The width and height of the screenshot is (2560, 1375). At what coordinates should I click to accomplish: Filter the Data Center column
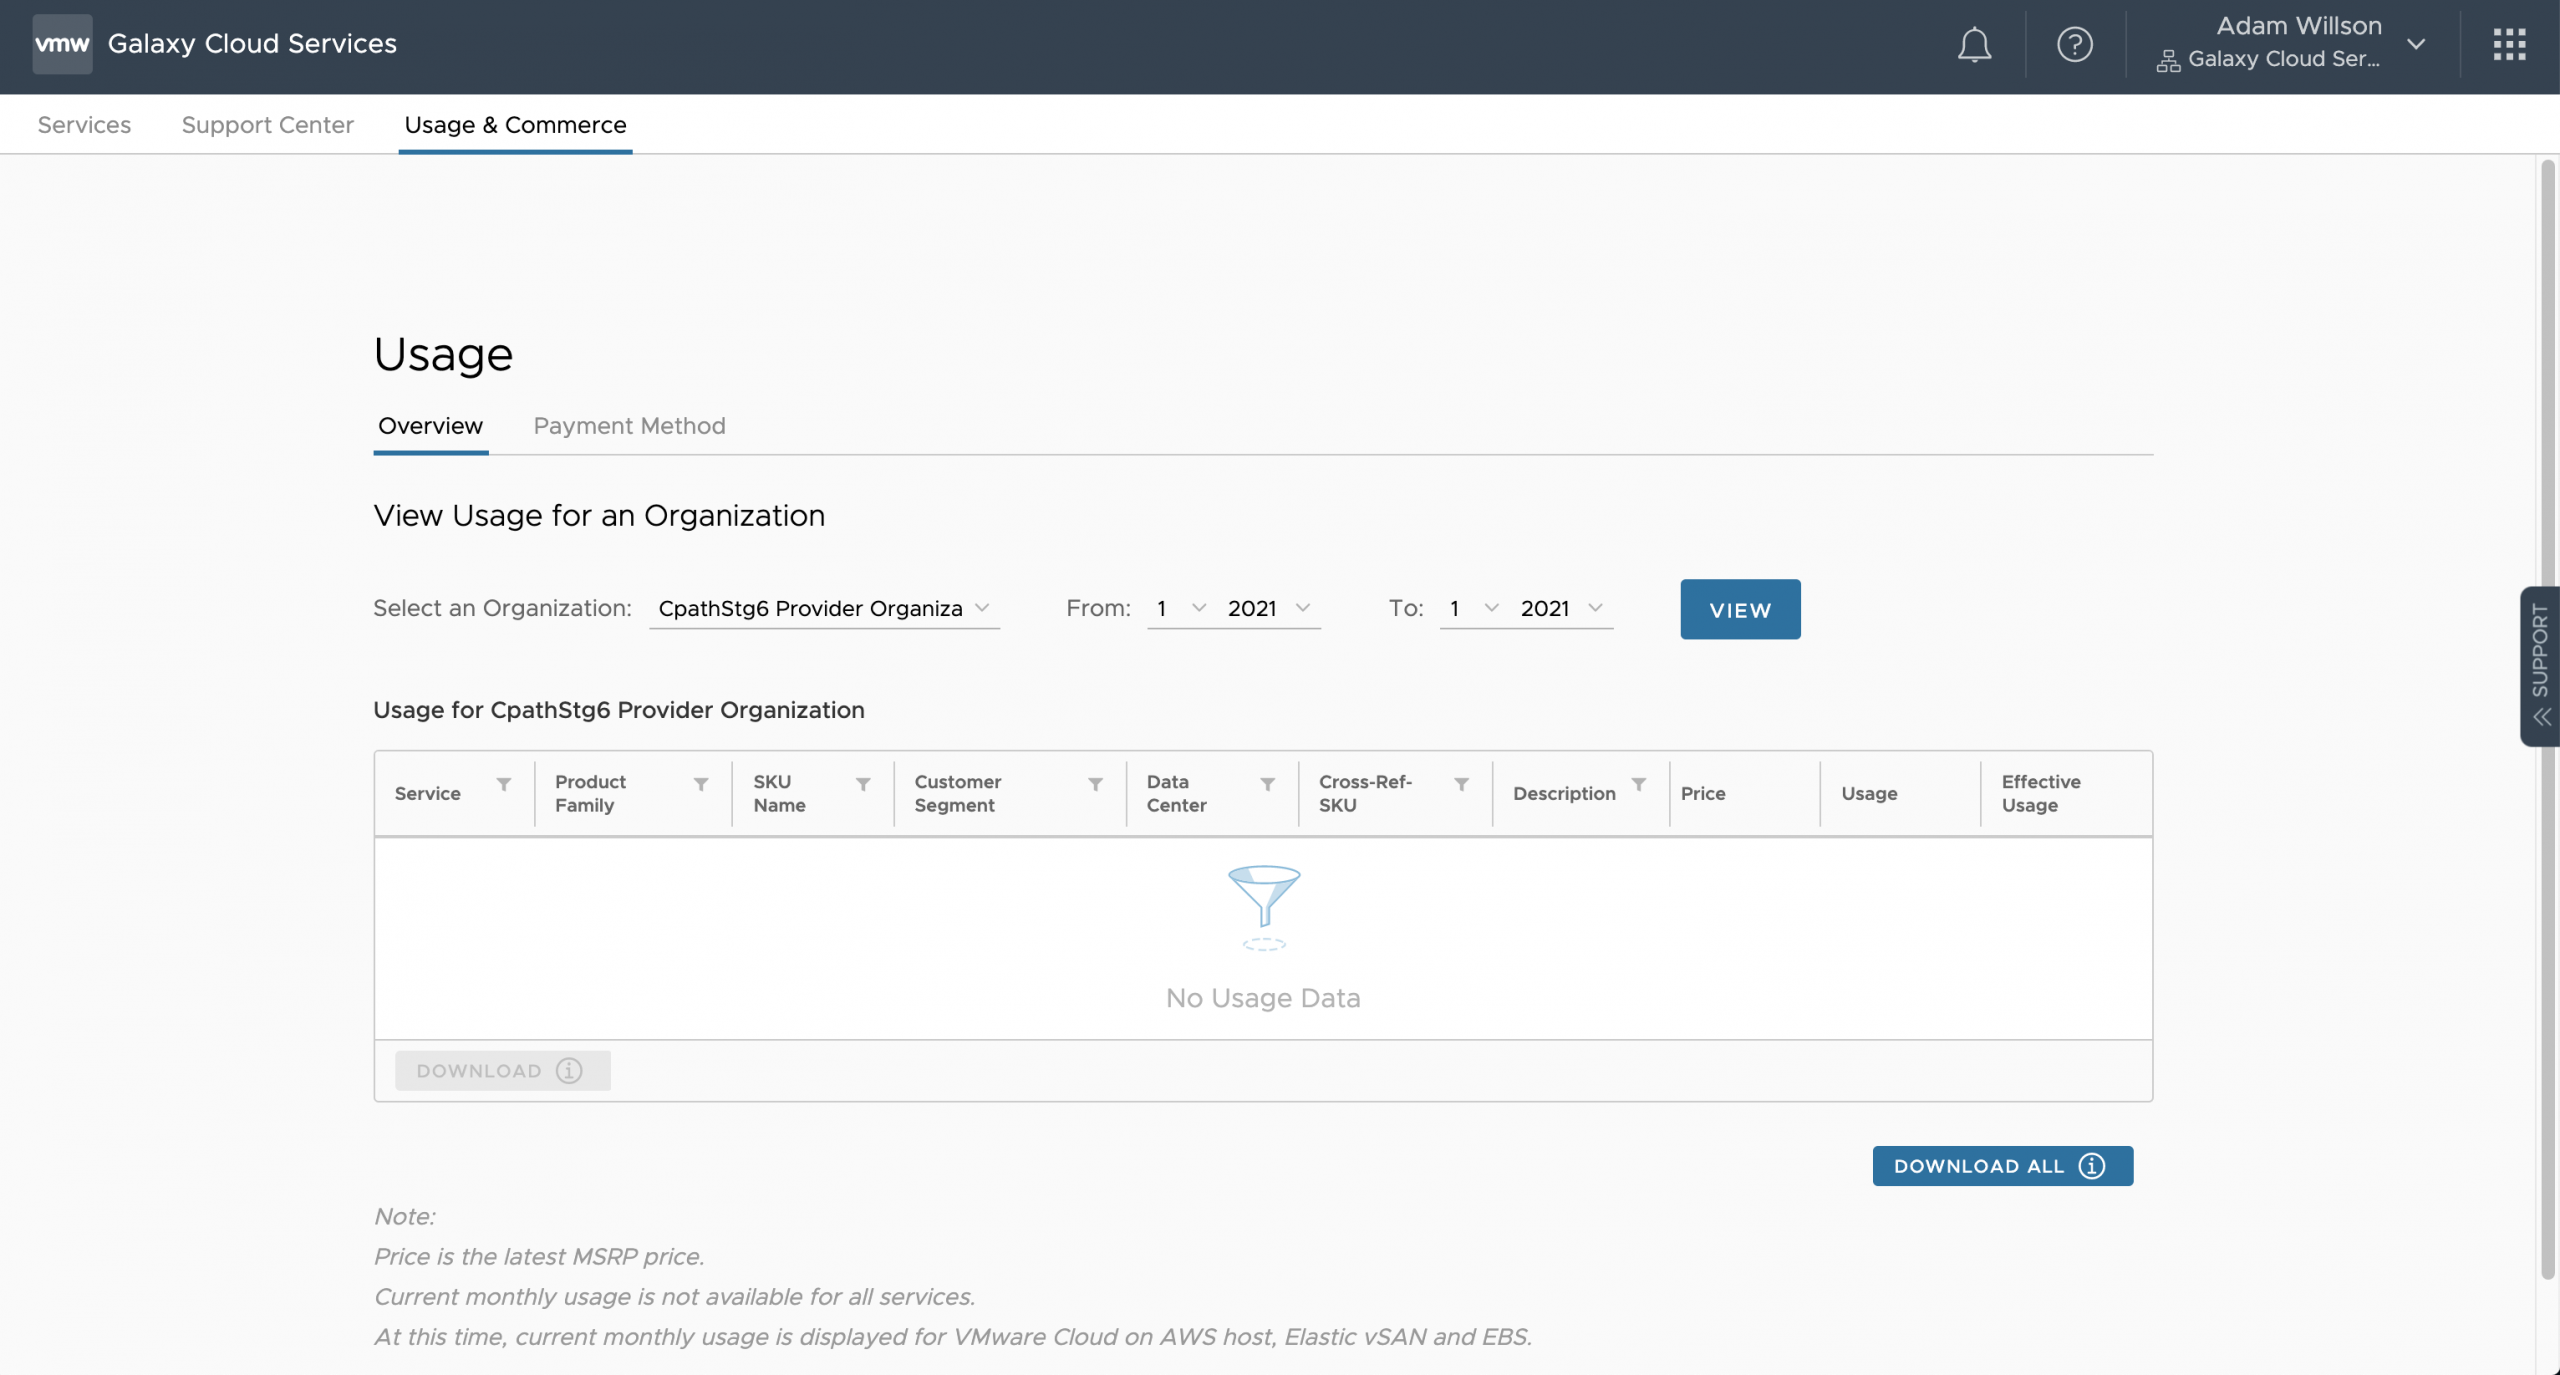coord(1267,785)
